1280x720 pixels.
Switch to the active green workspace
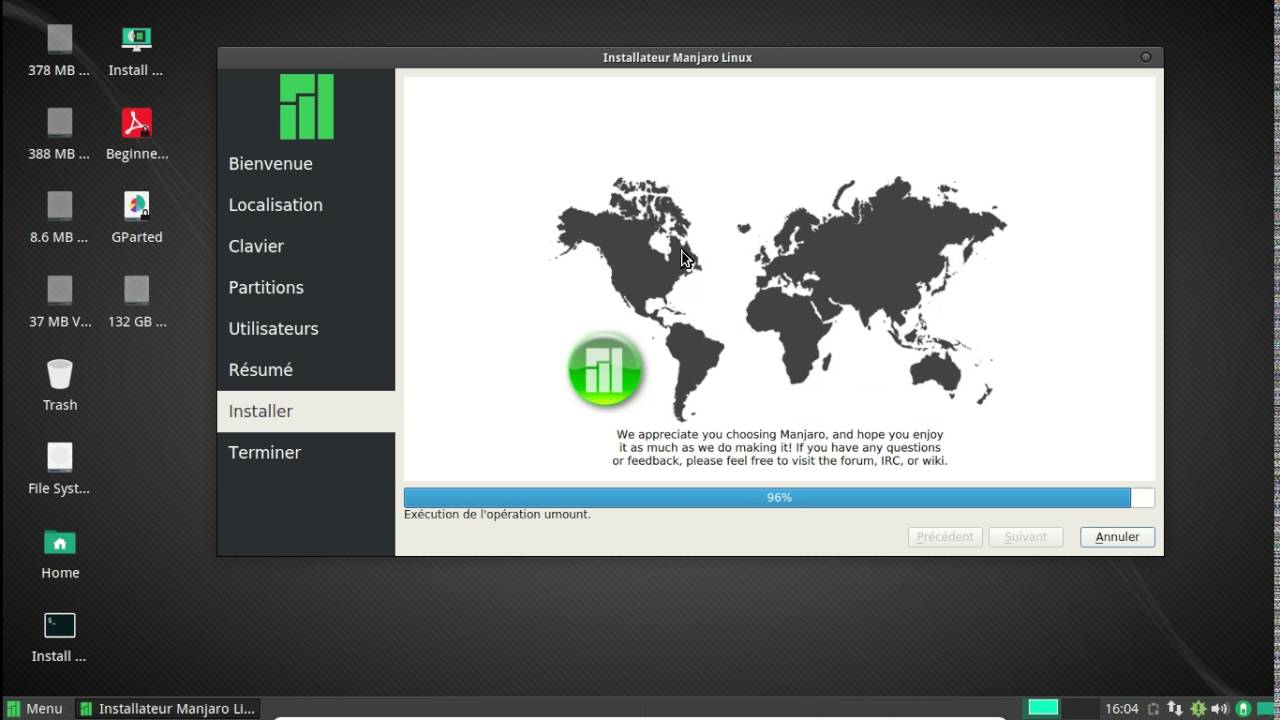(x=1043, y=708)
